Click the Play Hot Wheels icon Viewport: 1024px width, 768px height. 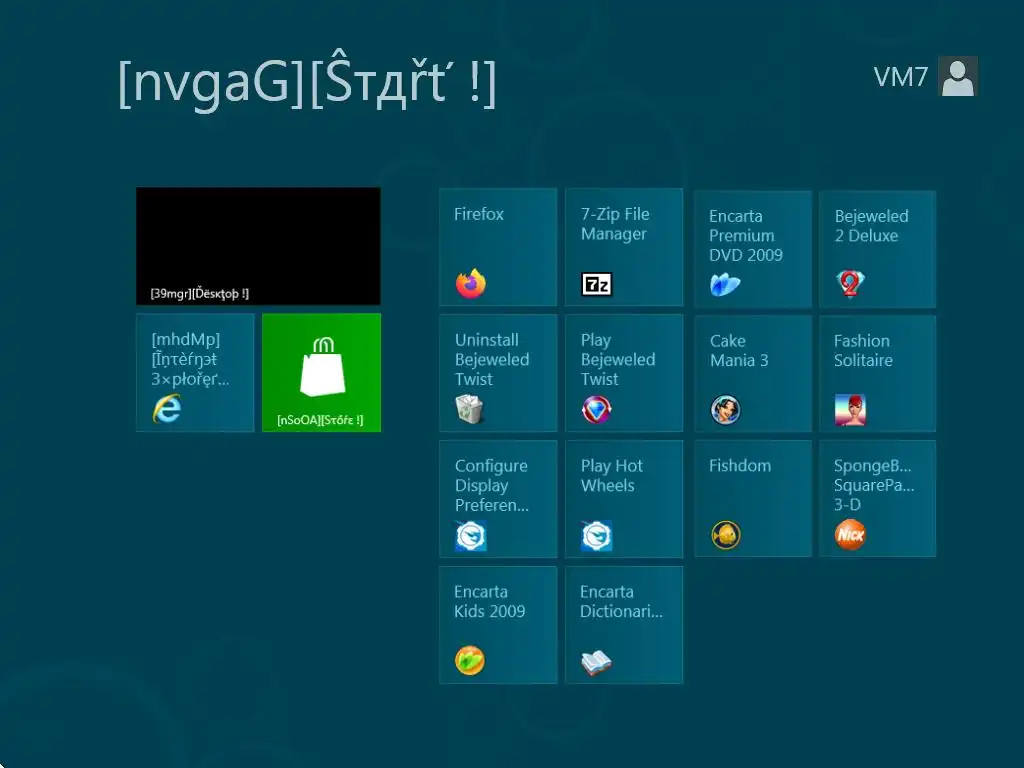pos(597,536)
